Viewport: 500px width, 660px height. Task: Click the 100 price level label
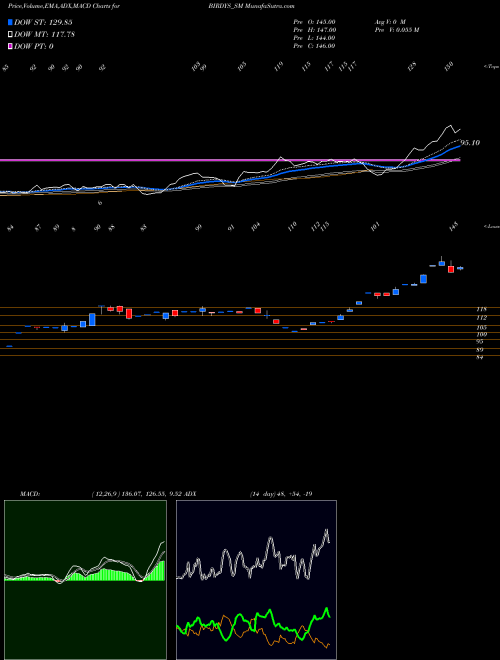tap(481, 335)
